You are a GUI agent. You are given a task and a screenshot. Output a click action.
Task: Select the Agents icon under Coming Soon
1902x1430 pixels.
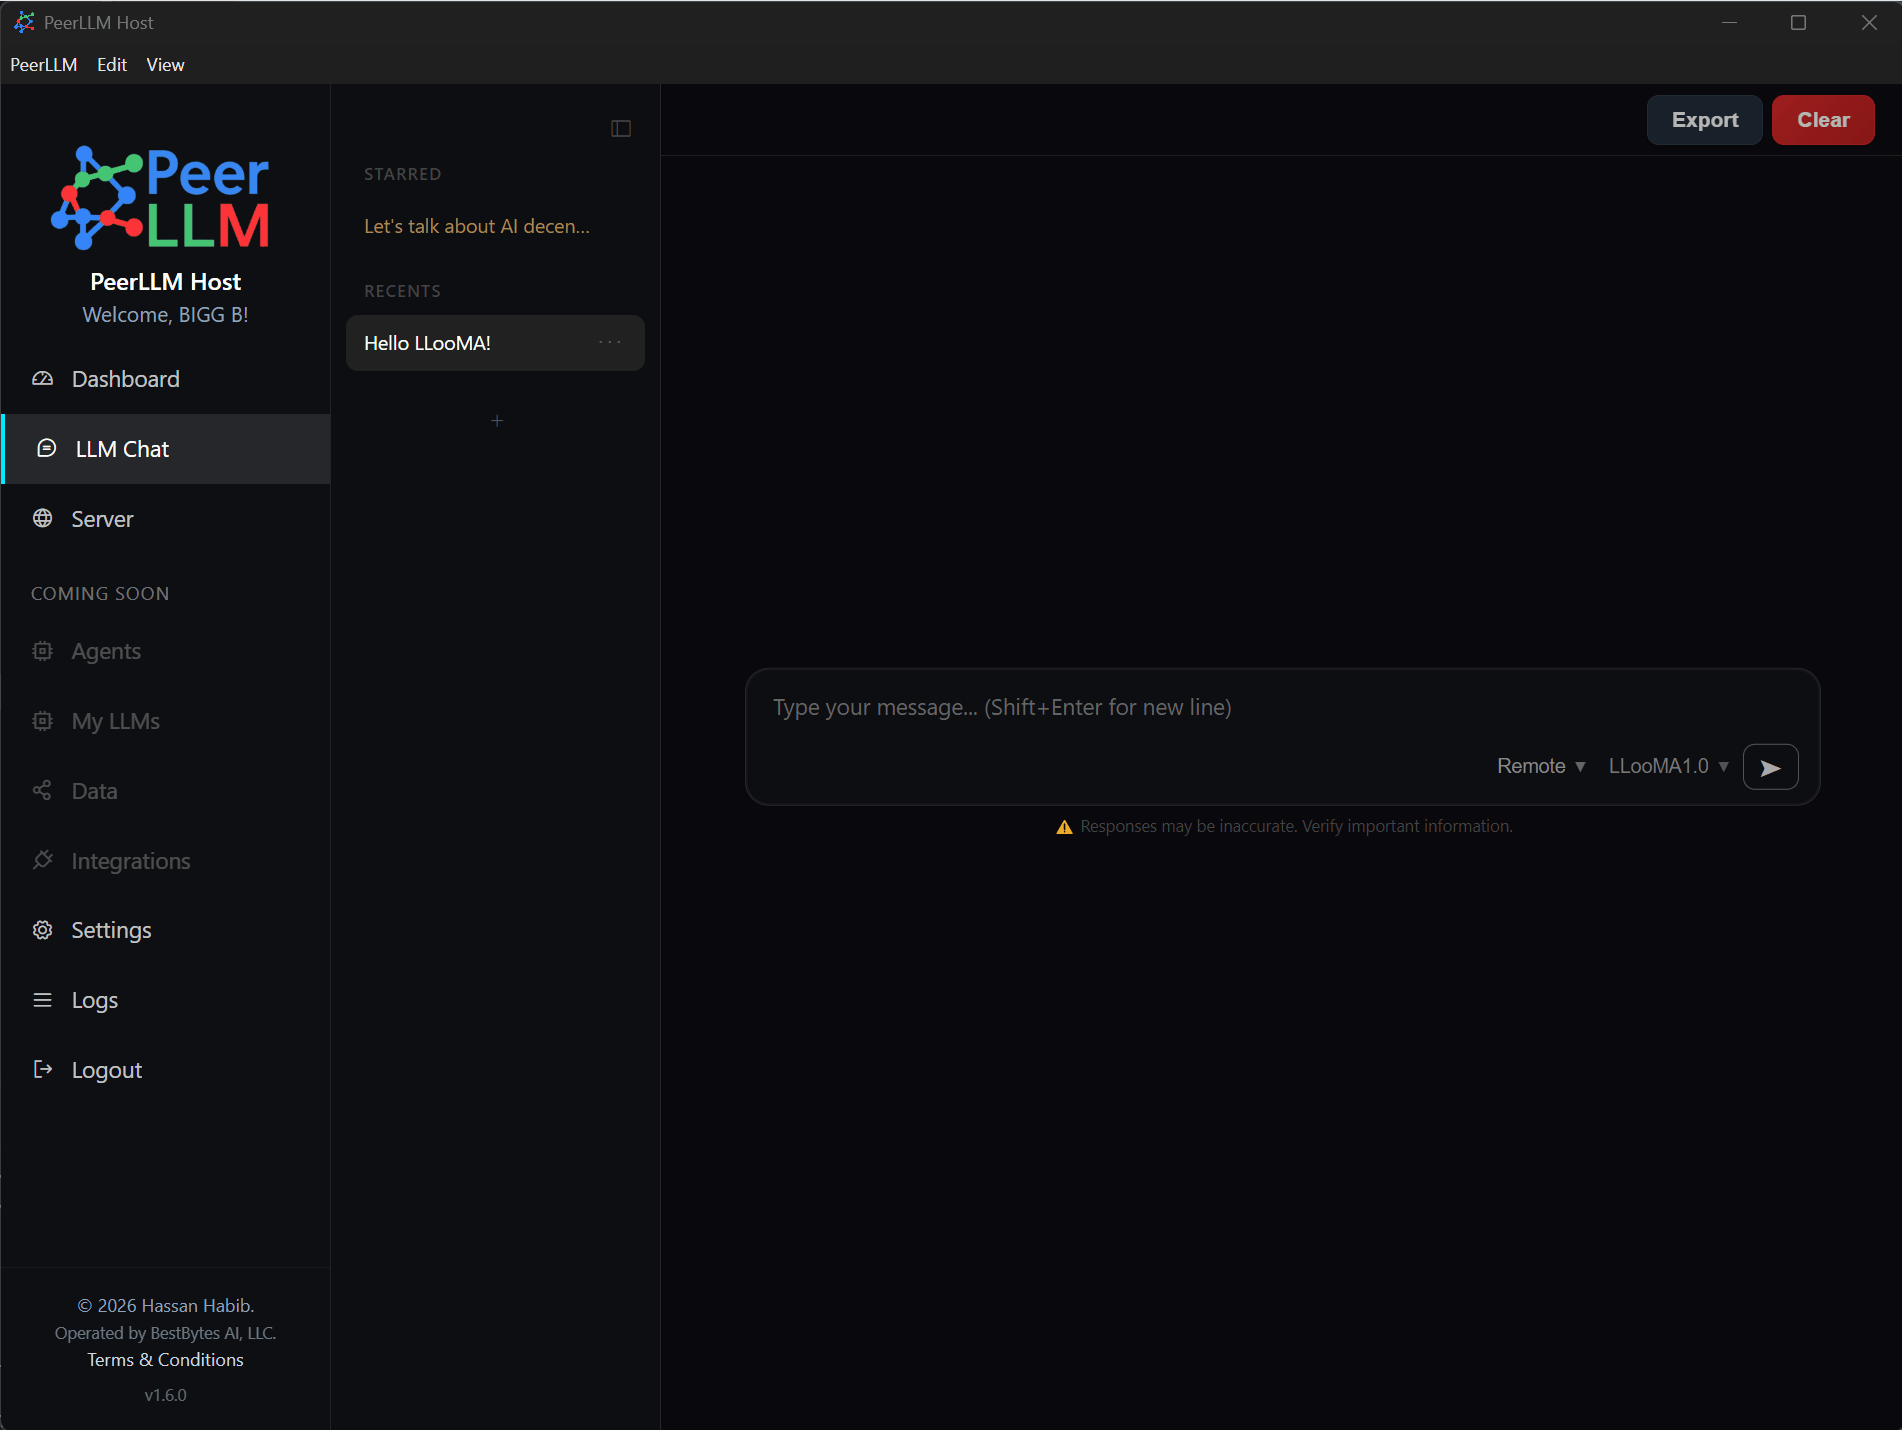click(x=42, y=651)
